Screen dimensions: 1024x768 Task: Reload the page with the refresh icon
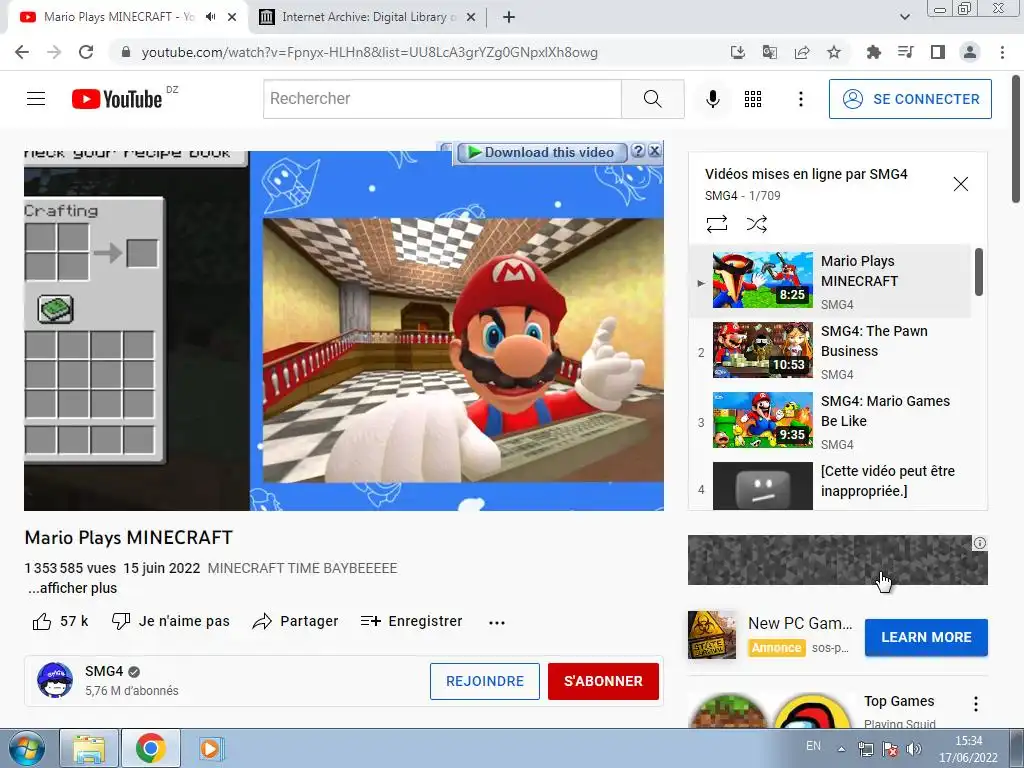click(86, 52)
